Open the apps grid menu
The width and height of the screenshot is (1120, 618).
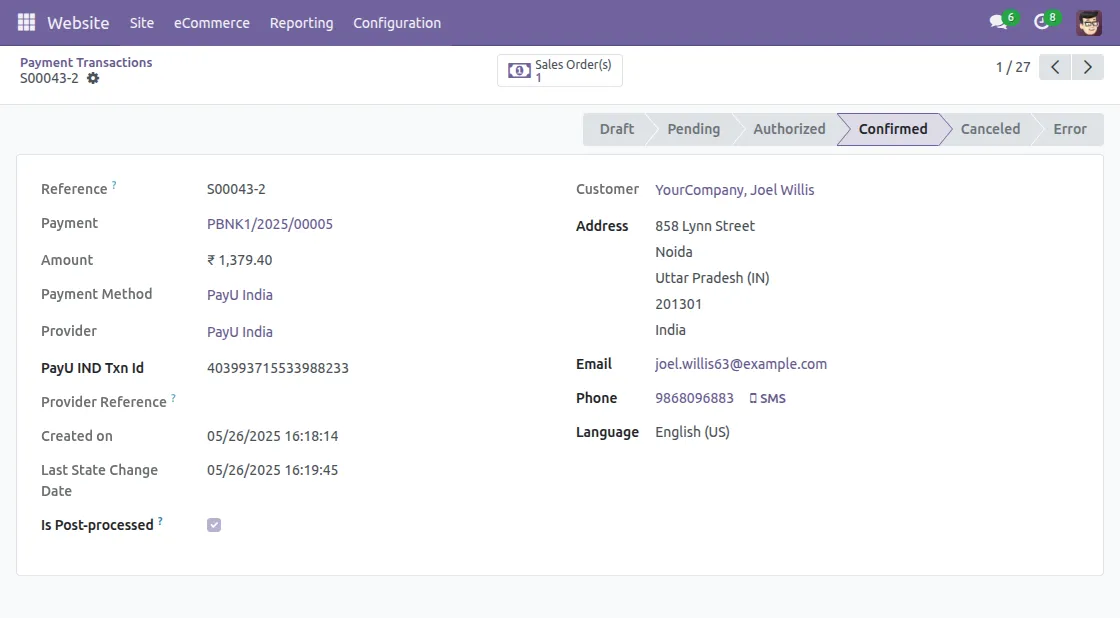25,22
